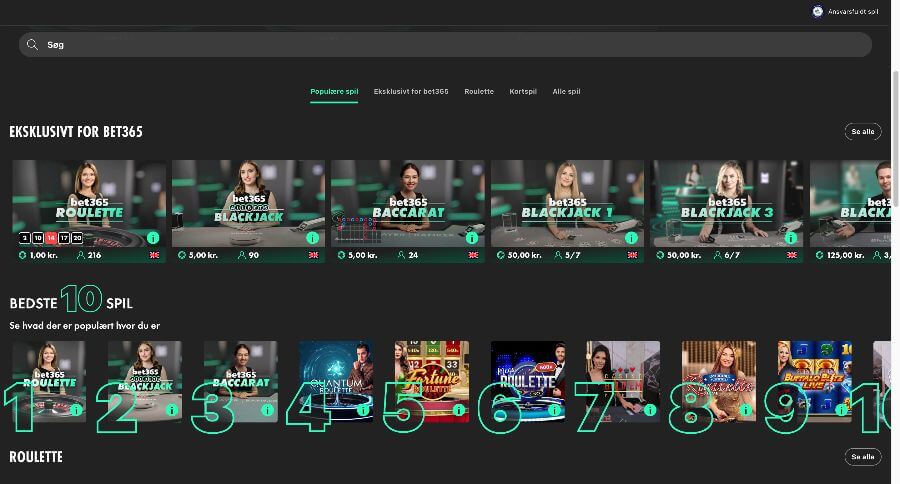Viewport: 900px width, 484px height.
Task: Focus the Søg search field
Action: click(445, 45)
